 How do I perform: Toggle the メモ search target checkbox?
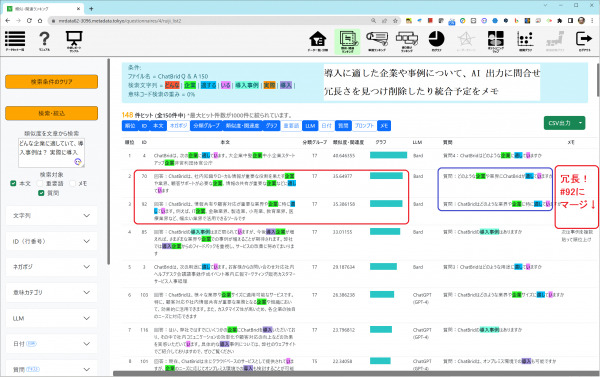(x=73, y=183)
